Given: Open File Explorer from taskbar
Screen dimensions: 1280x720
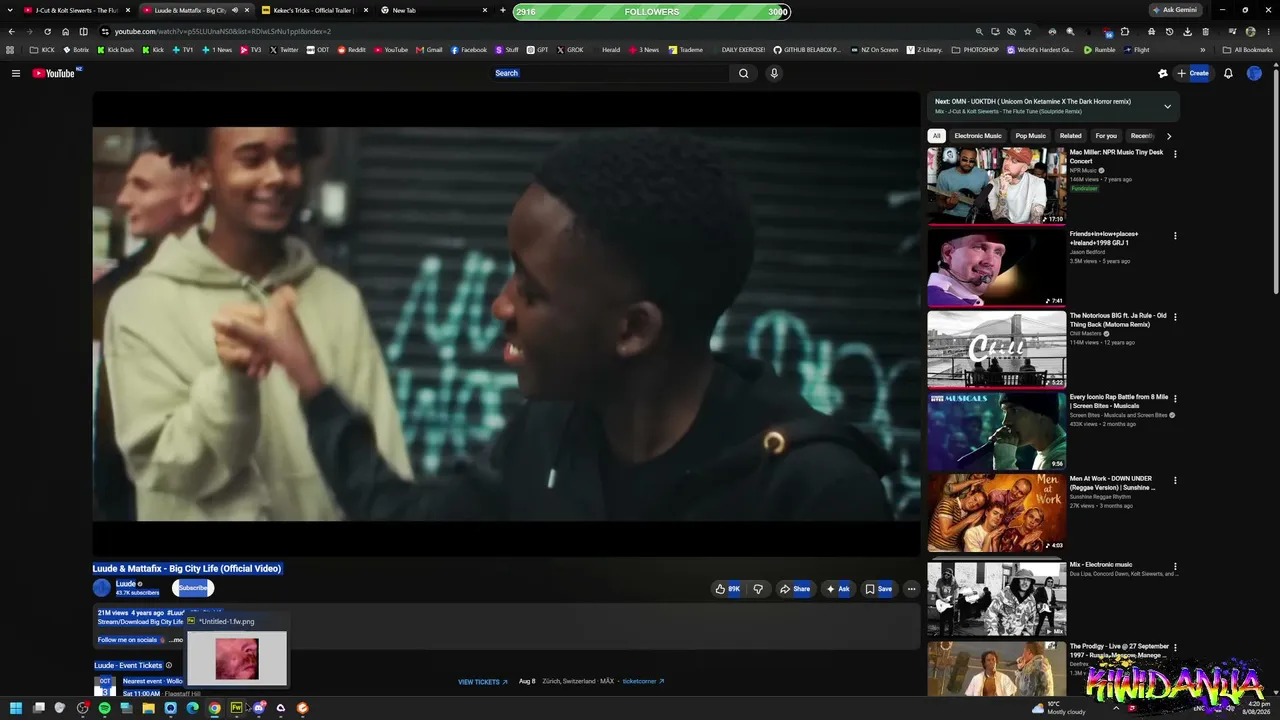Looking at the screenshot, I should [148, 708].
